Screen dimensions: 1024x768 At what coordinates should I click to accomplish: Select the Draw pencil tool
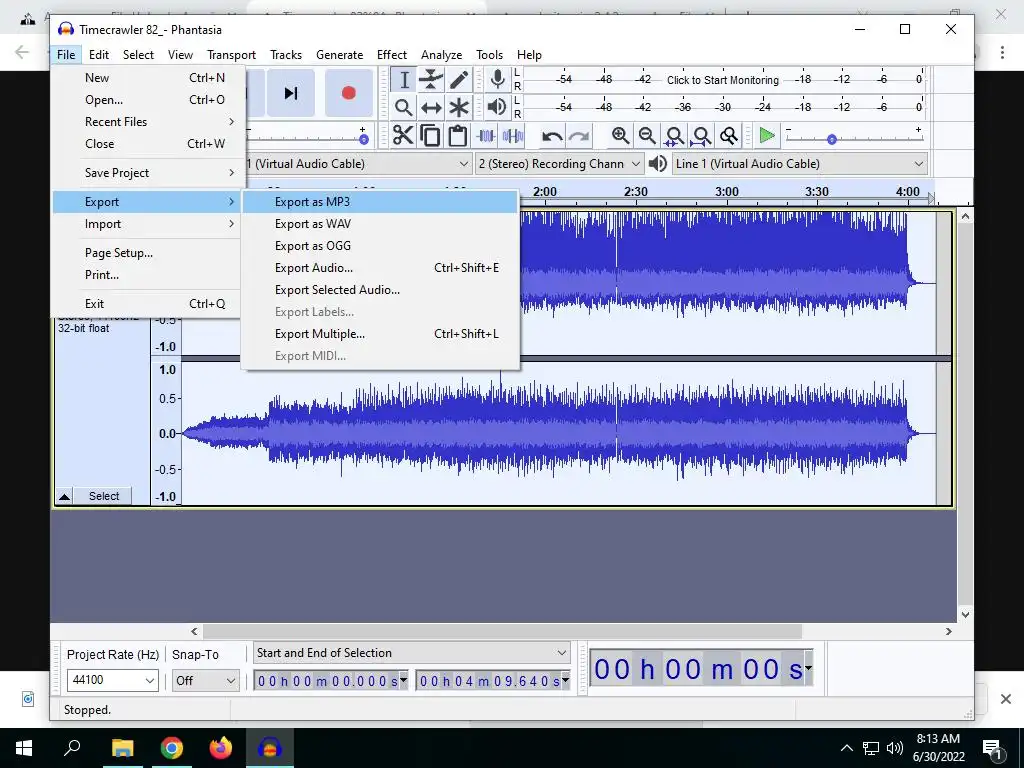tap(458, 80)
